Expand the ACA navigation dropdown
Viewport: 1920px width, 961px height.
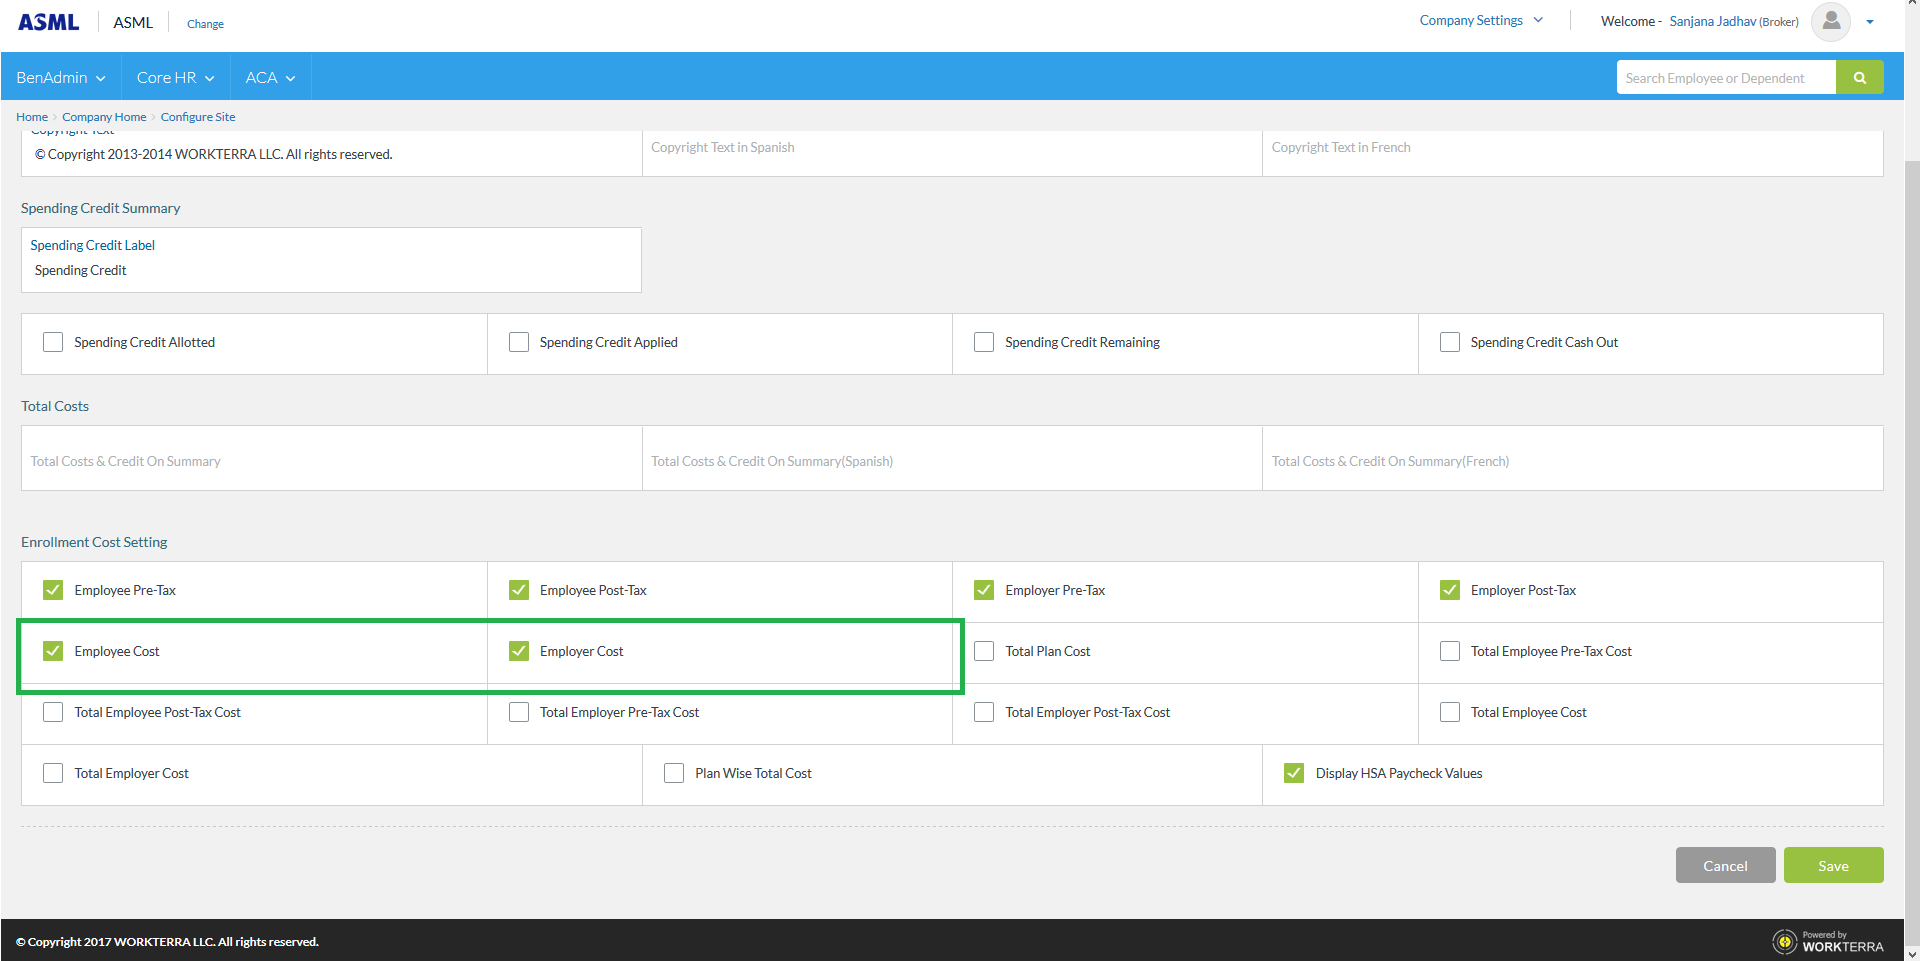pyautogui.click(x=270, y=78)
